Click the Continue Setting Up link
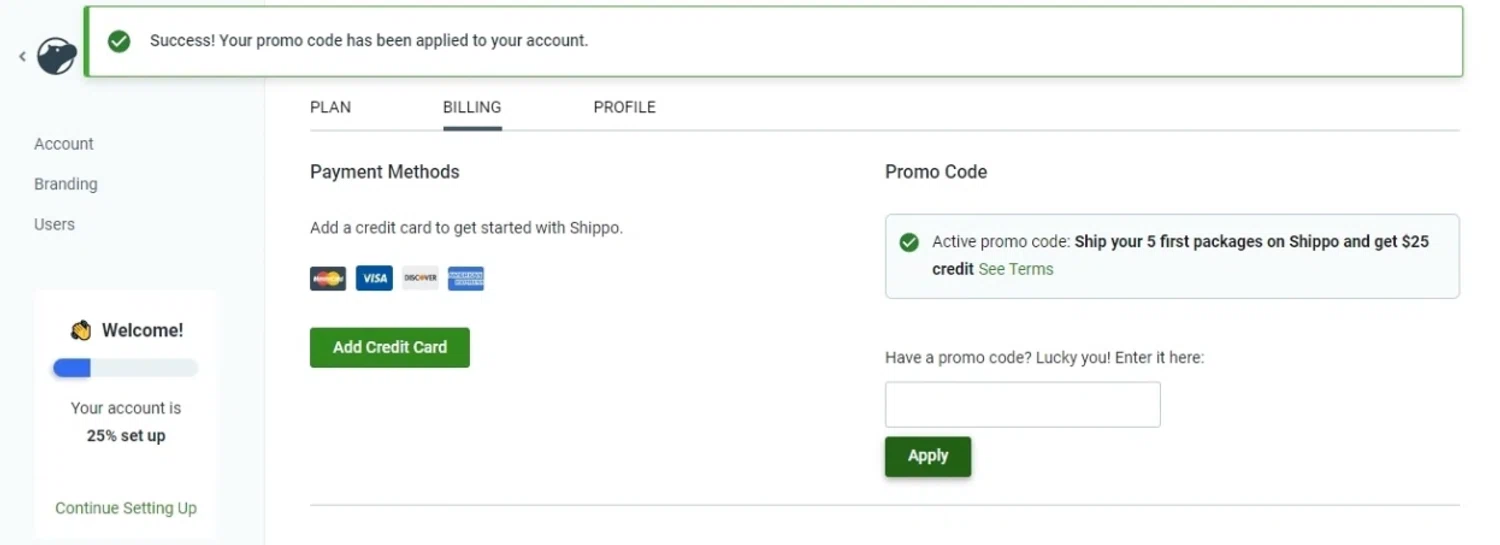The image size is (1500, 545). coord(126,508)
